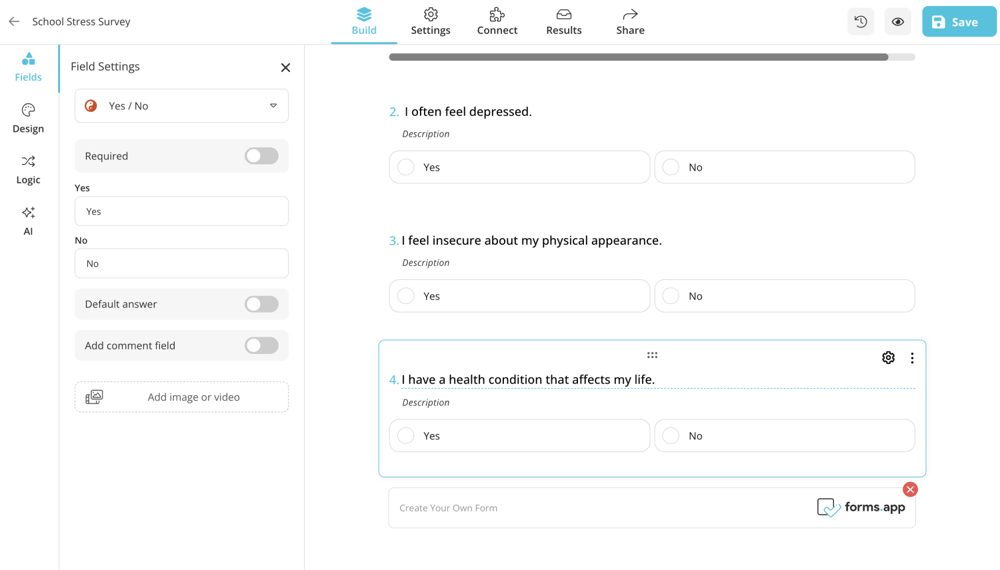Switch to the Connect tab

click(497, 22)
